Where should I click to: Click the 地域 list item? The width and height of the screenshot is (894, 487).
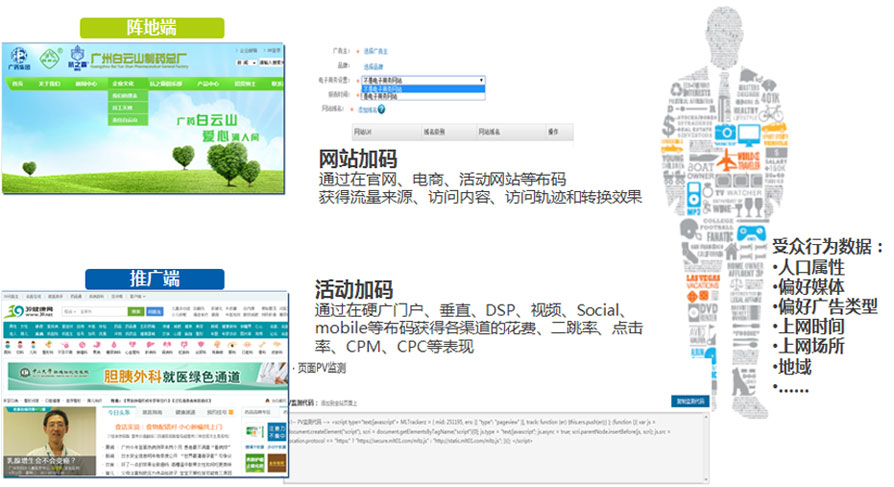coord(794,367)
